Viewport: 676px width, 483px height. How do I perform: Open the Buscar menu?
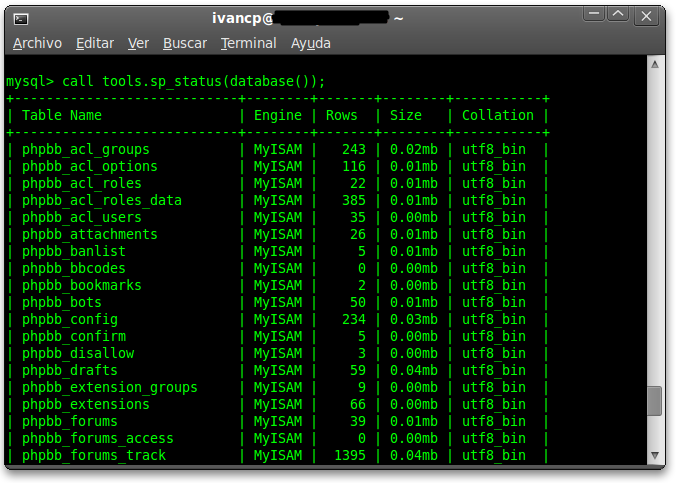point(185,44)
